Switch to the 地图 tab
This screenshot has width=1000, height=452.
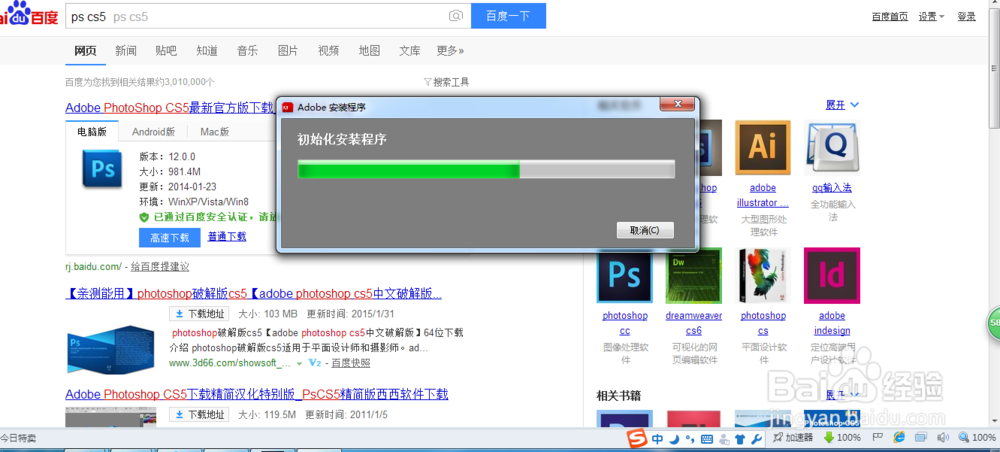click(369, 50)
